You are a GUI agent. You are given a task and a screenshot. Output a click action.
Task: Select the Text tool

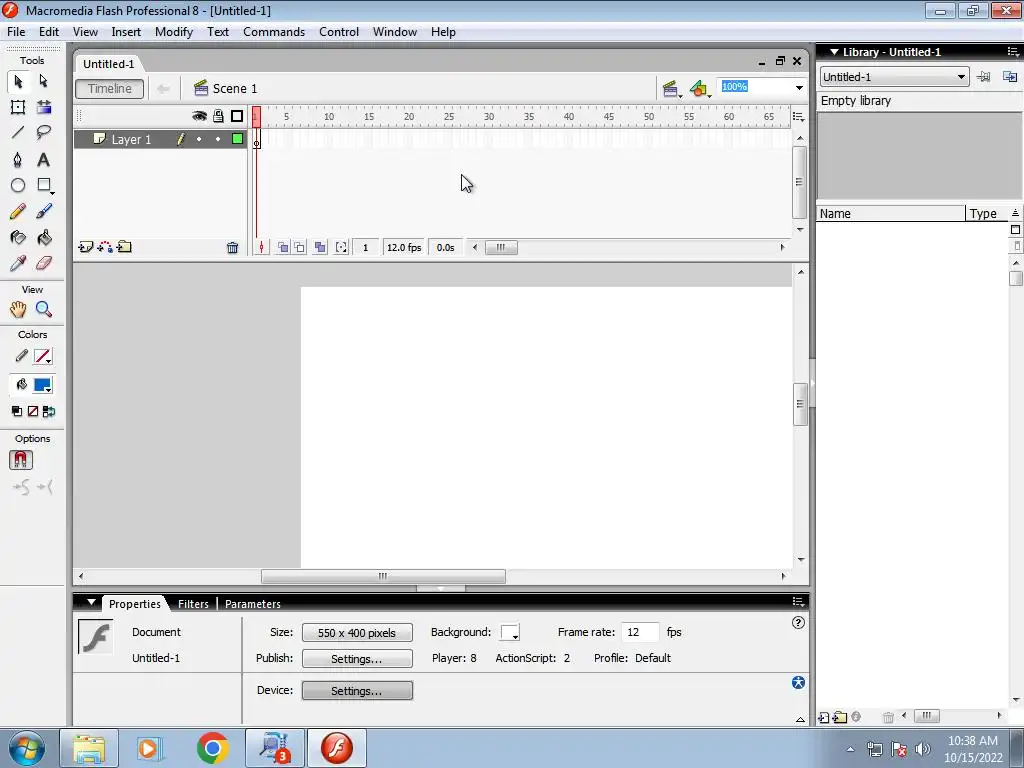44,159
